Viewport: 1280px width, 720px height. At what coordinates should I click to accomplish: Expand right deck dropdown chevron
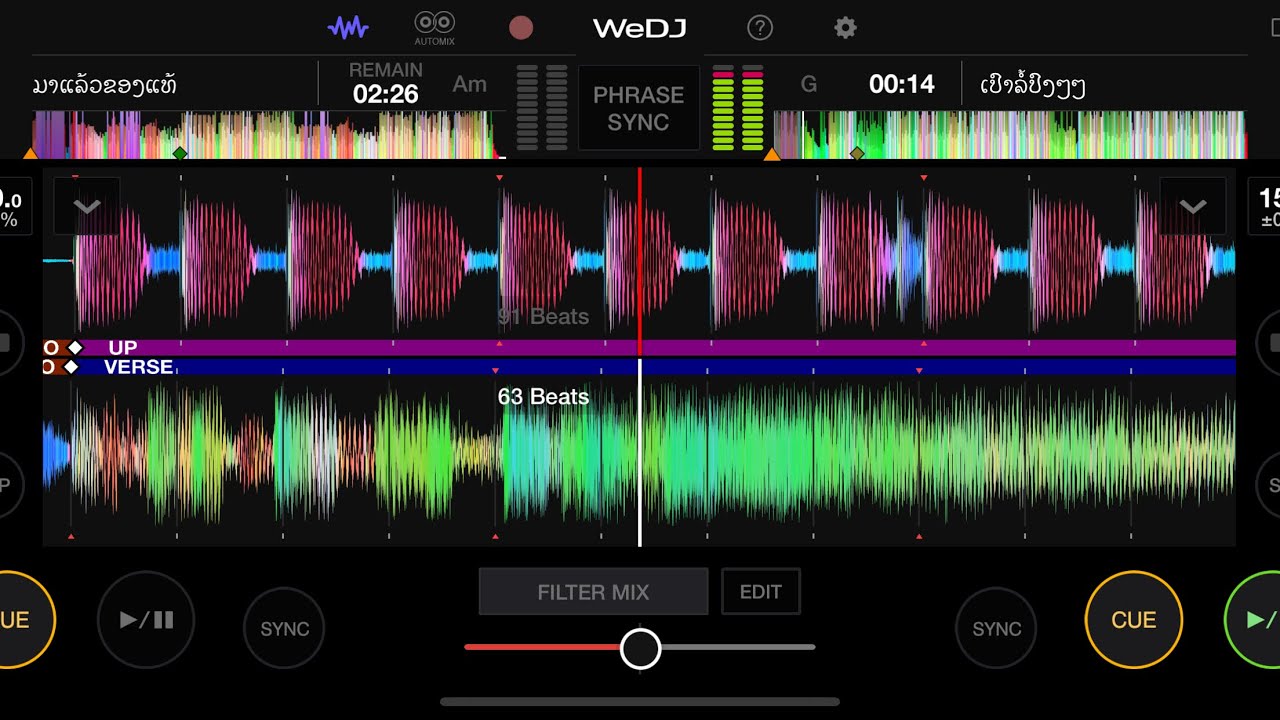[1193, 206]
